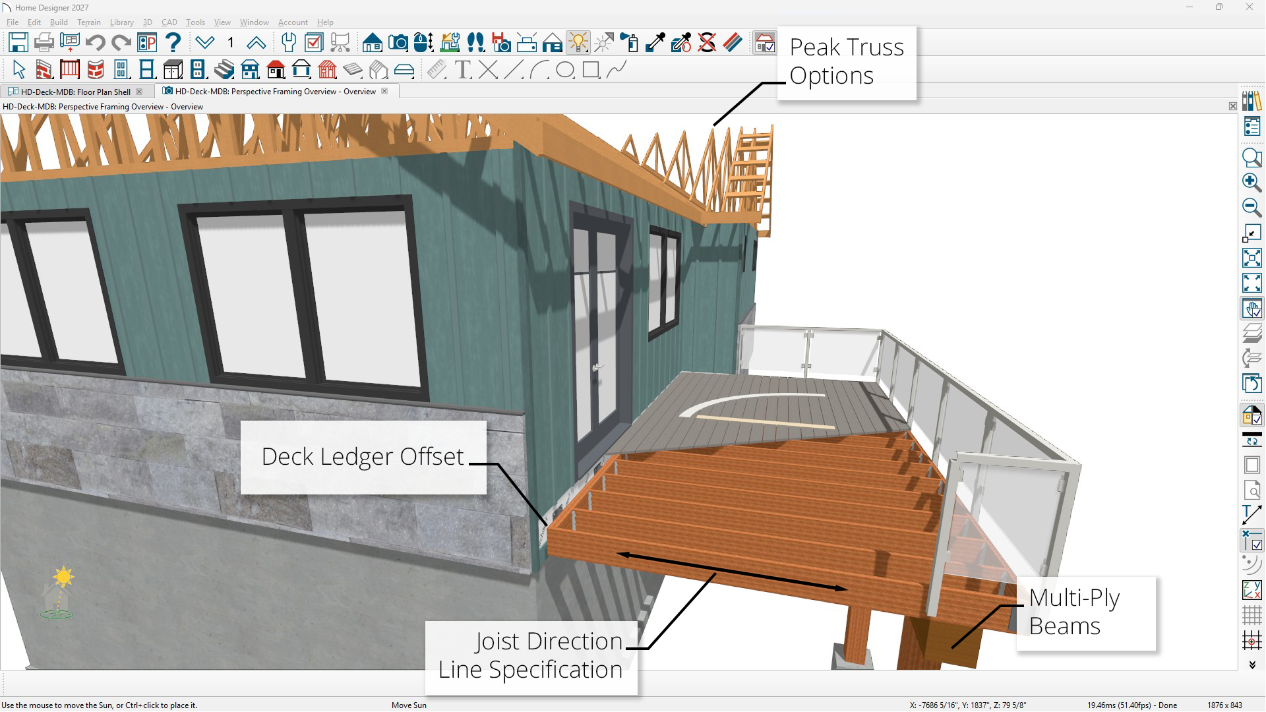Select the Wall tools brick icon
Image resolution: width=1266 pixels, height=712 pixels.
click(x=44, y=69)
